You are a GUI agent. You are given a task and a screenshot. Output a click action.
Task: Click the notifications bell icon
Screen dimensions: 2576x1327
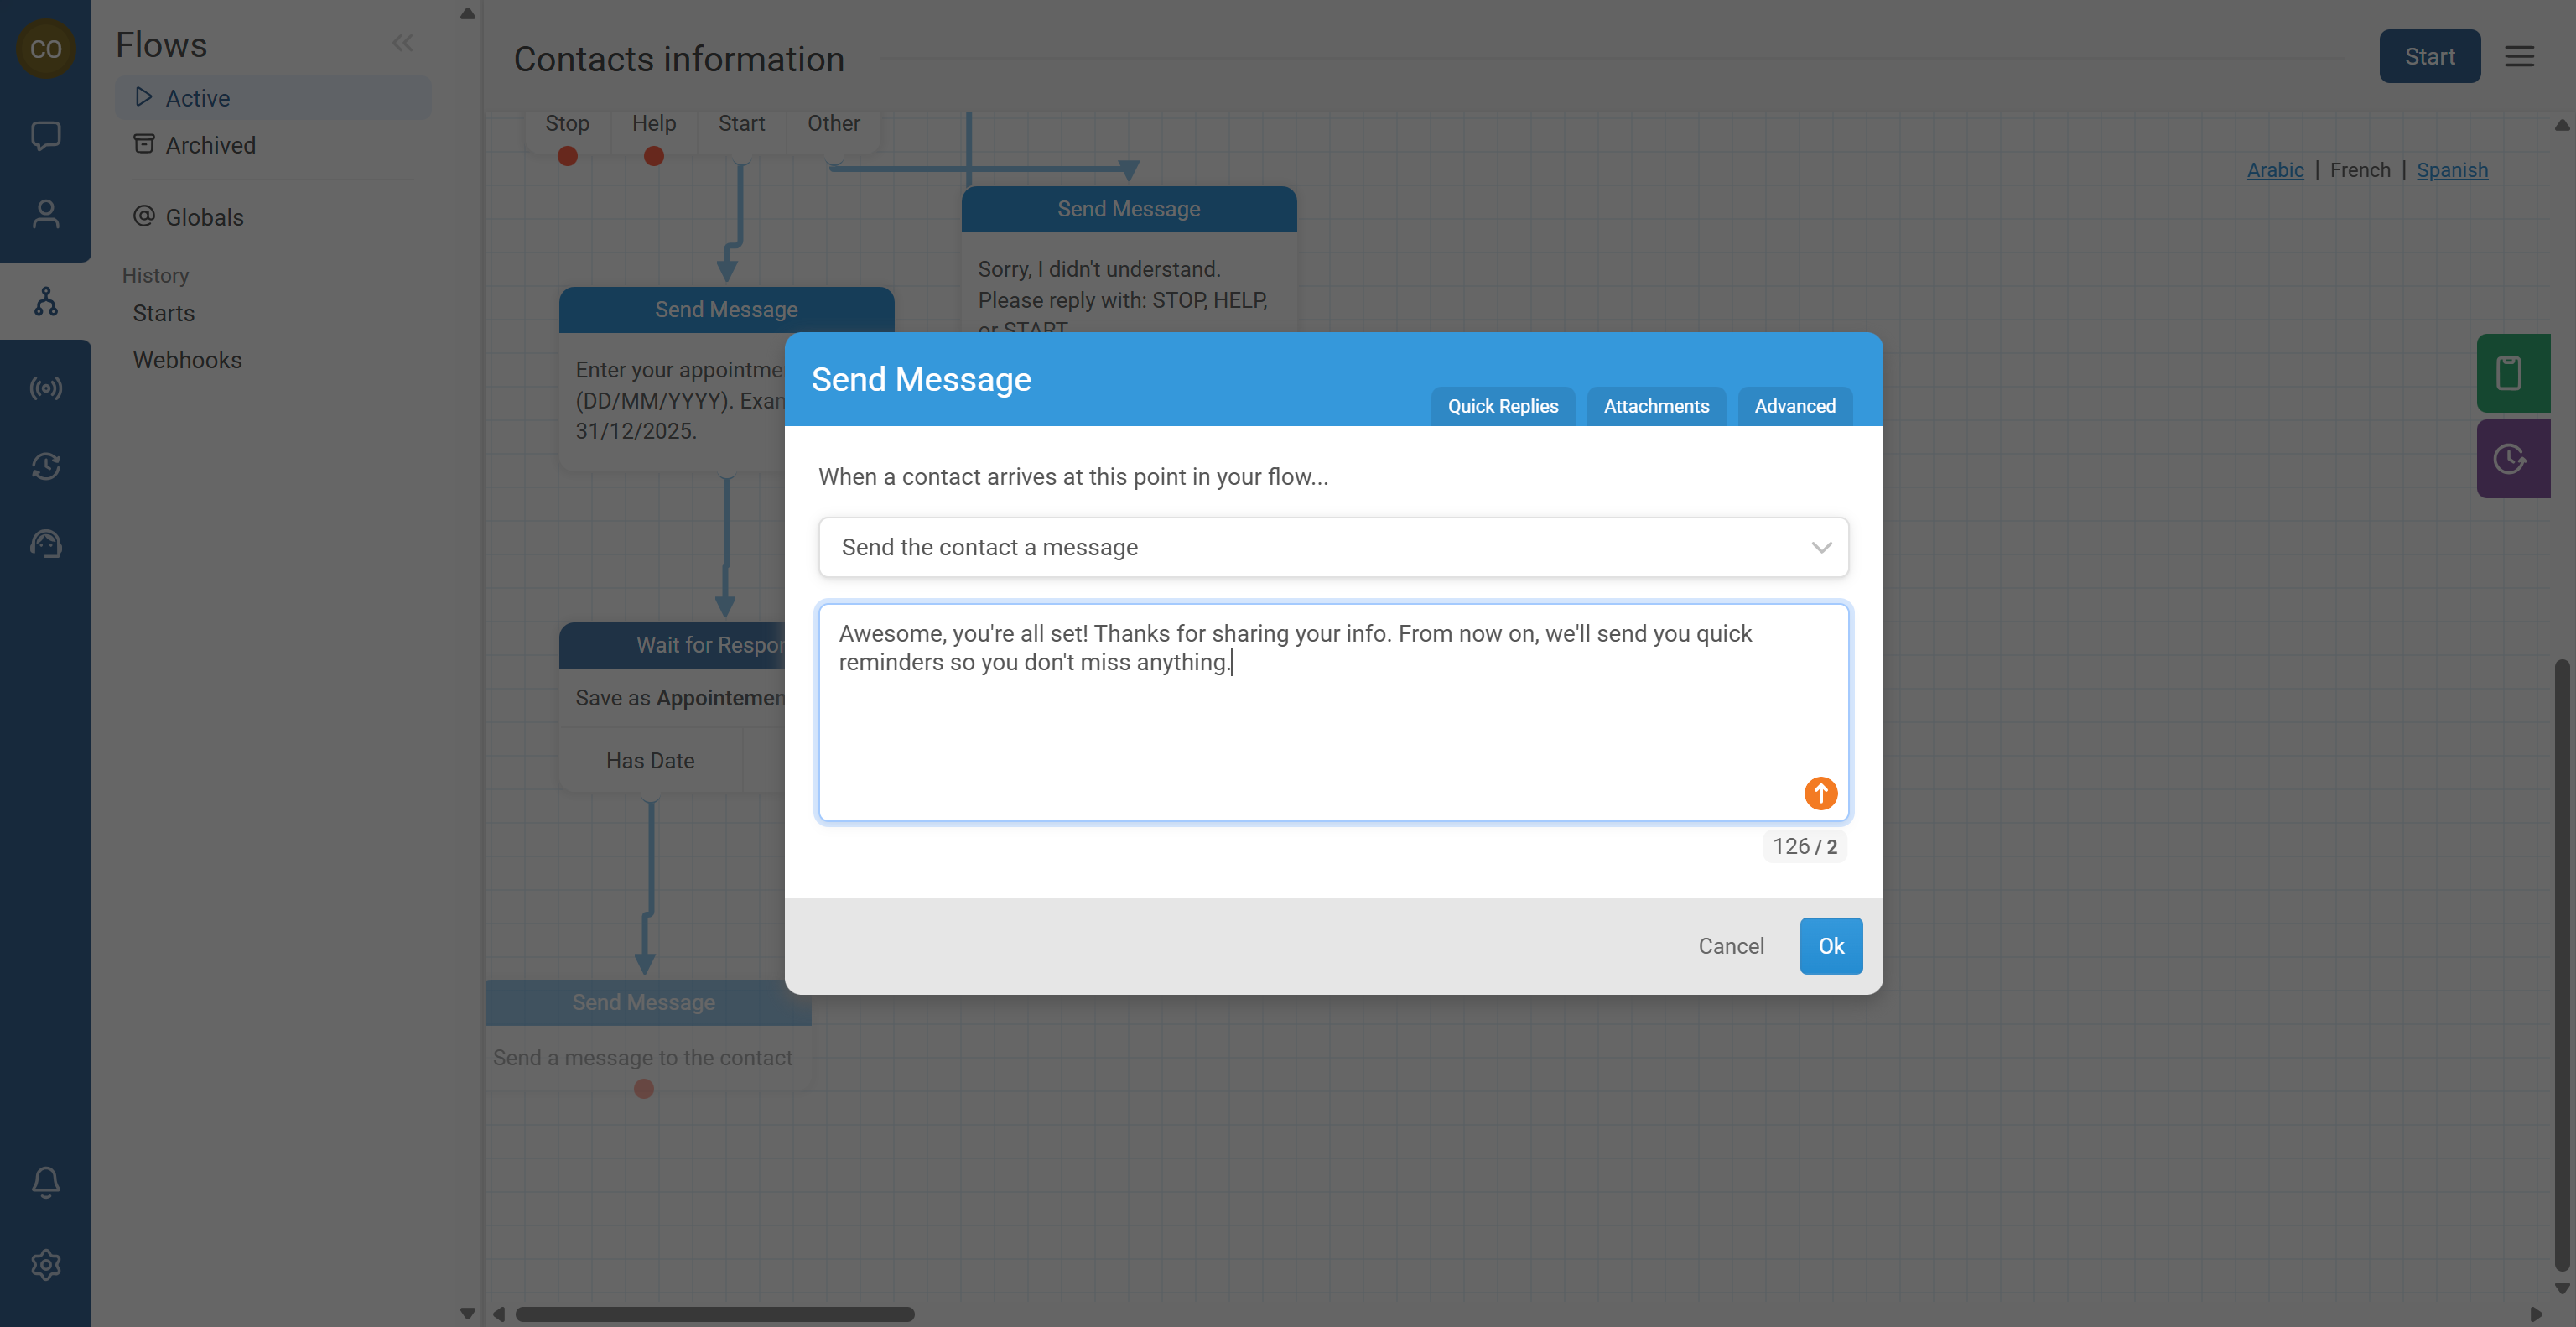tap(45, 1182)
